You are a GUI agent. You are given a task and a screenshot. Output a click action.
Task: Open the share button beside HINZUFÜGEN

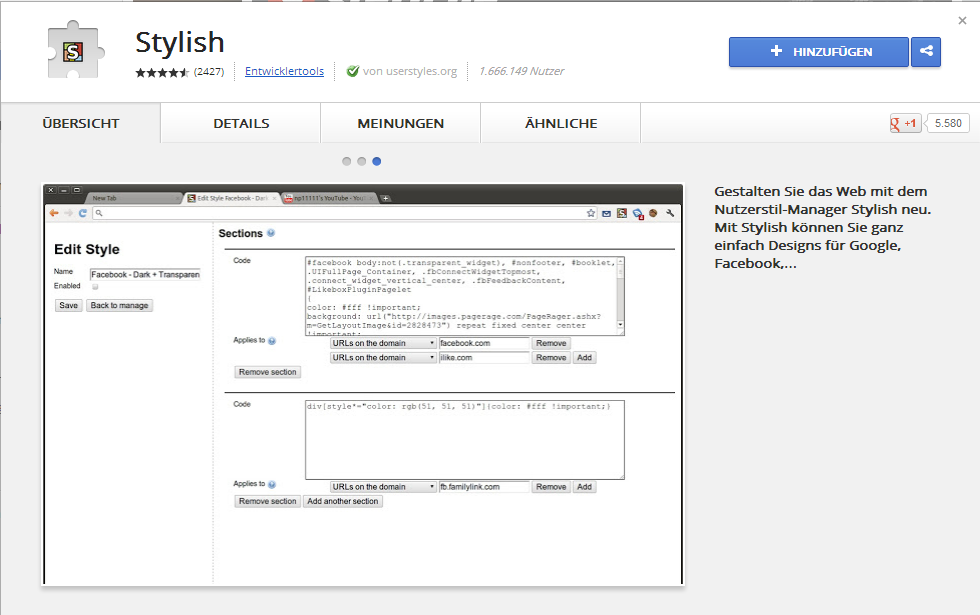click(x=926, y=52)
